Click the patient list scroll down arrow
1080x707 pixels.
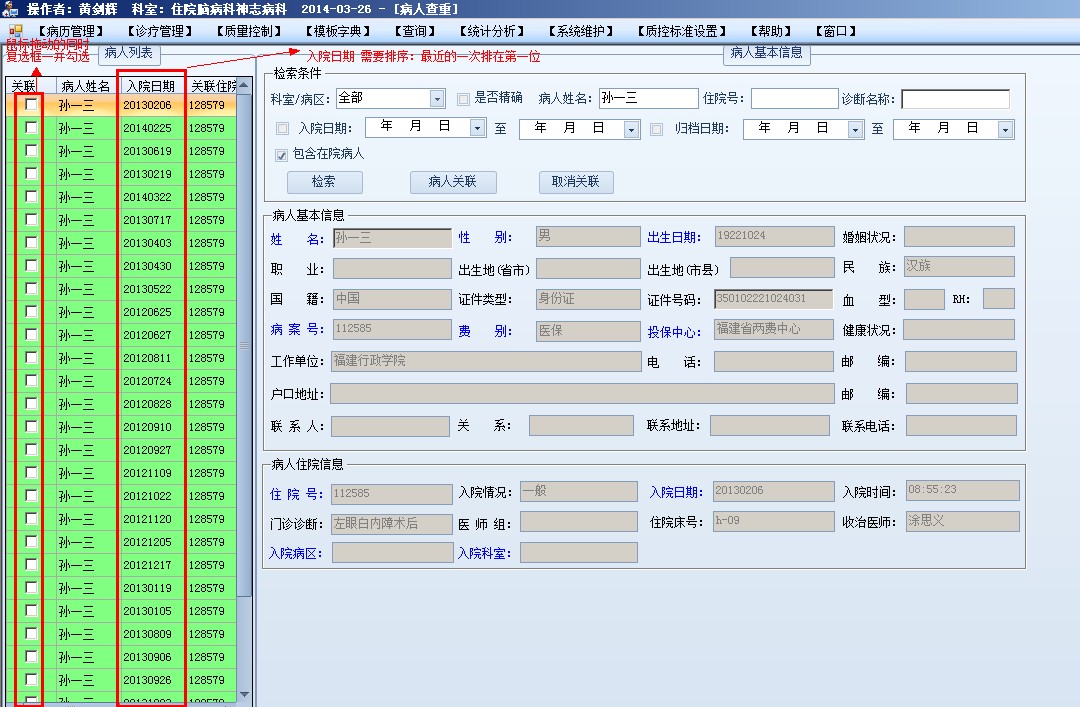click(x=245, y=695)
